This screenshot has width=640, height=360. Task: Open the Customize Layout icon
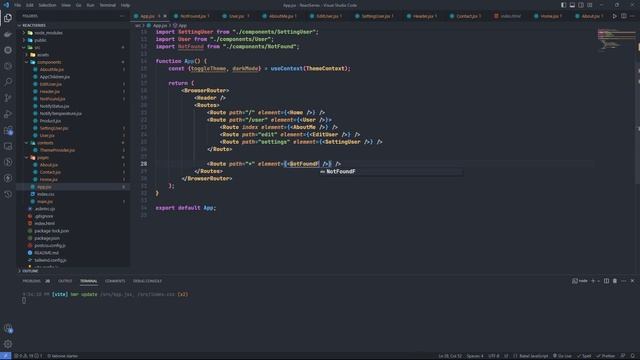coord(590,5)
